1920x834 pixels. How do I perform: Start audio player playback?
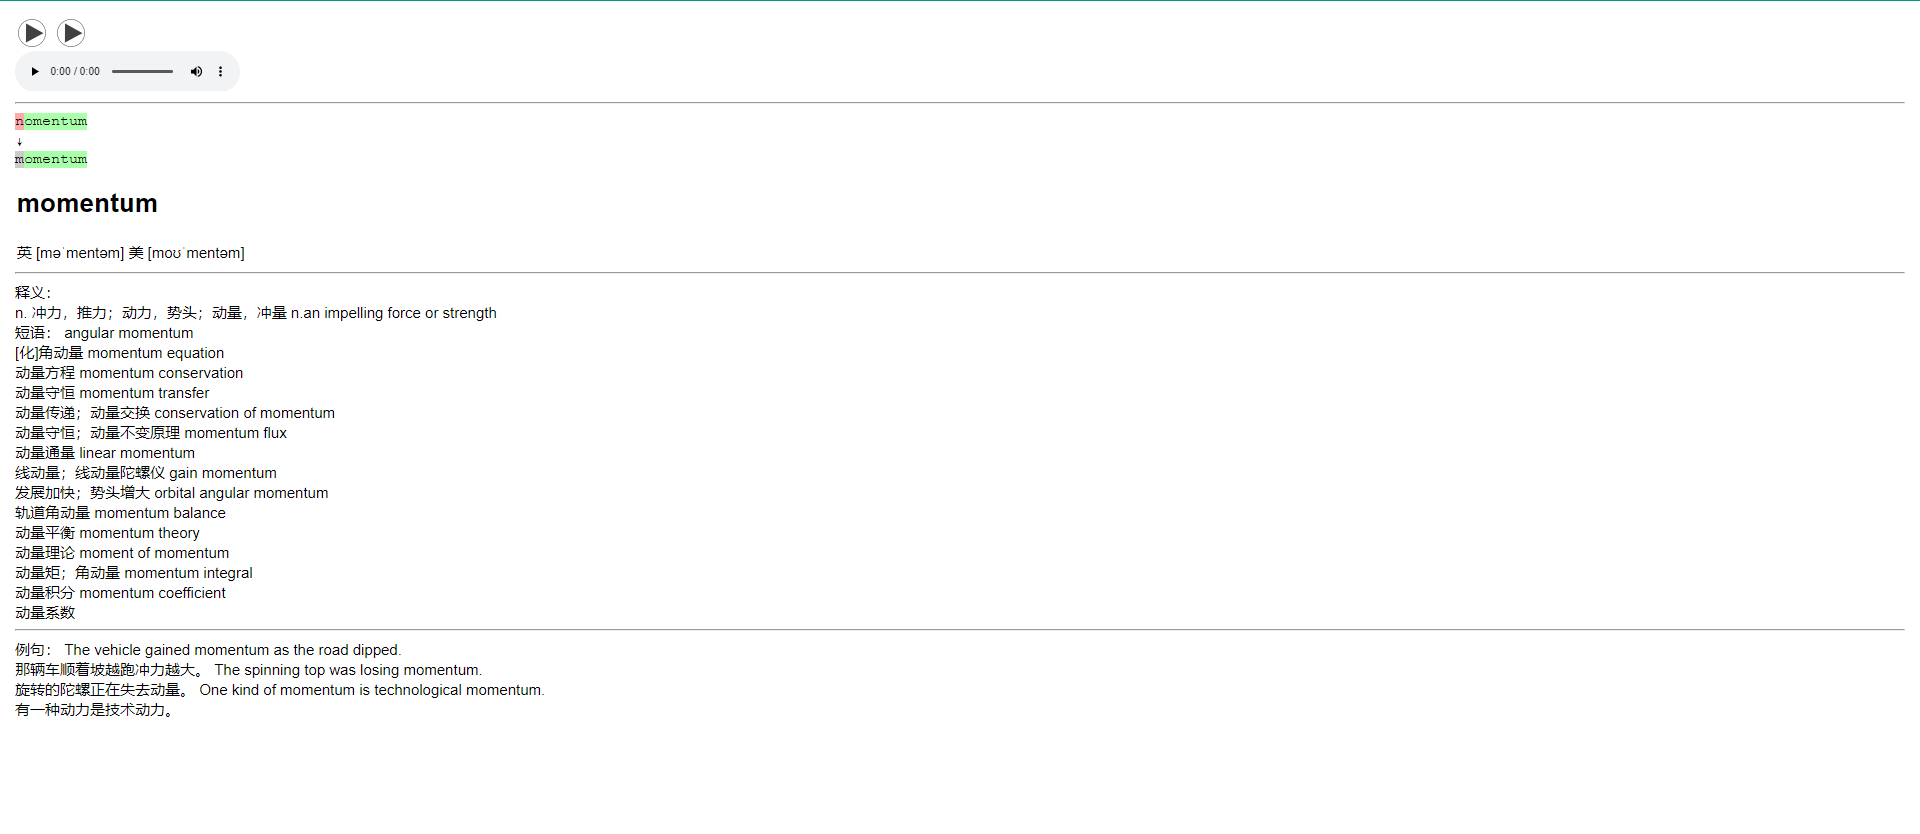pyautogui.click(x=35, y=71)
